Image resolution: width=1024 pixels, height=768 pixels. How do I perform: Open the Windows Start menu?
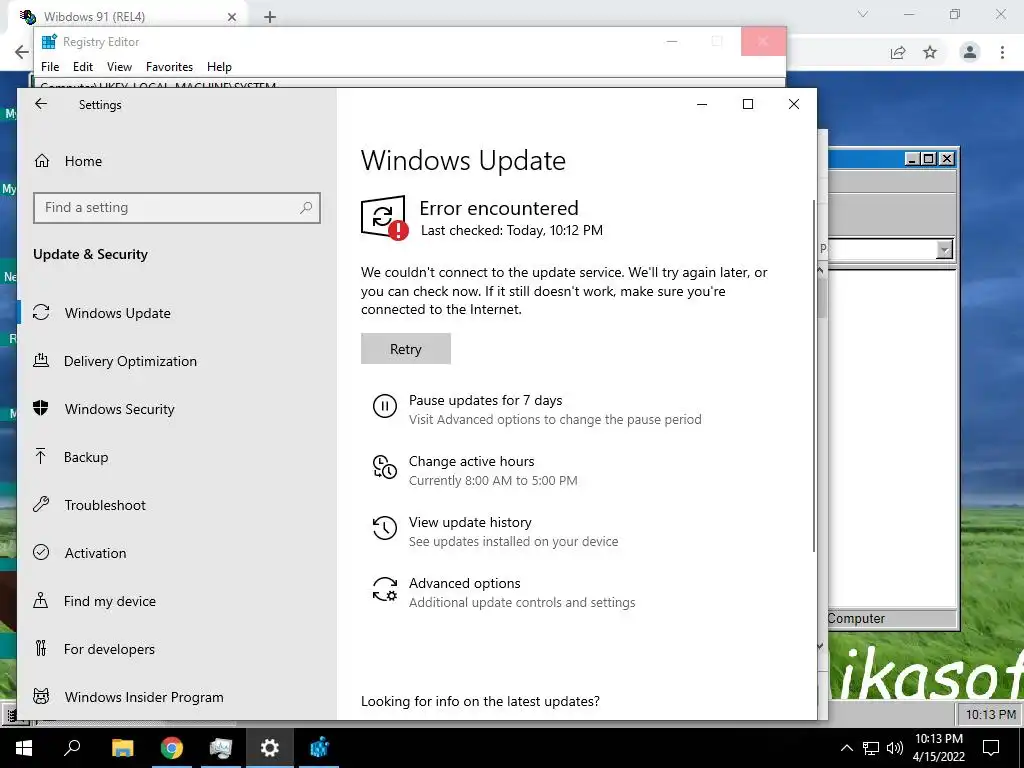tap(24, 748)
